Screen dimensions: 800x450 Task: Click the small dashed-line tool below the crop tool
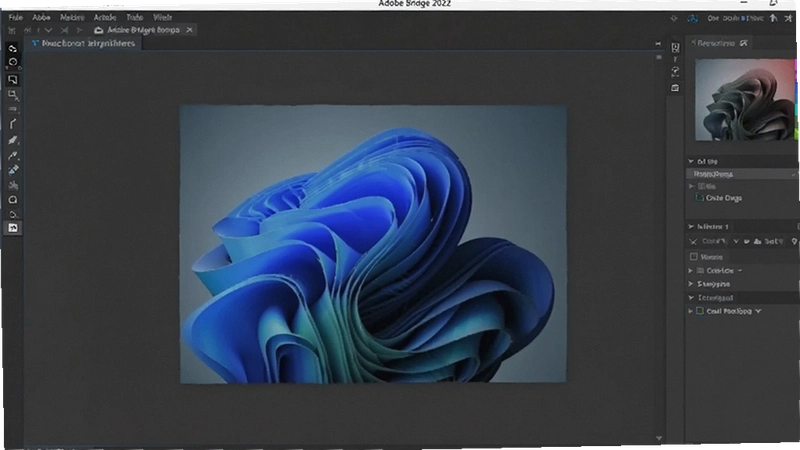13,109
